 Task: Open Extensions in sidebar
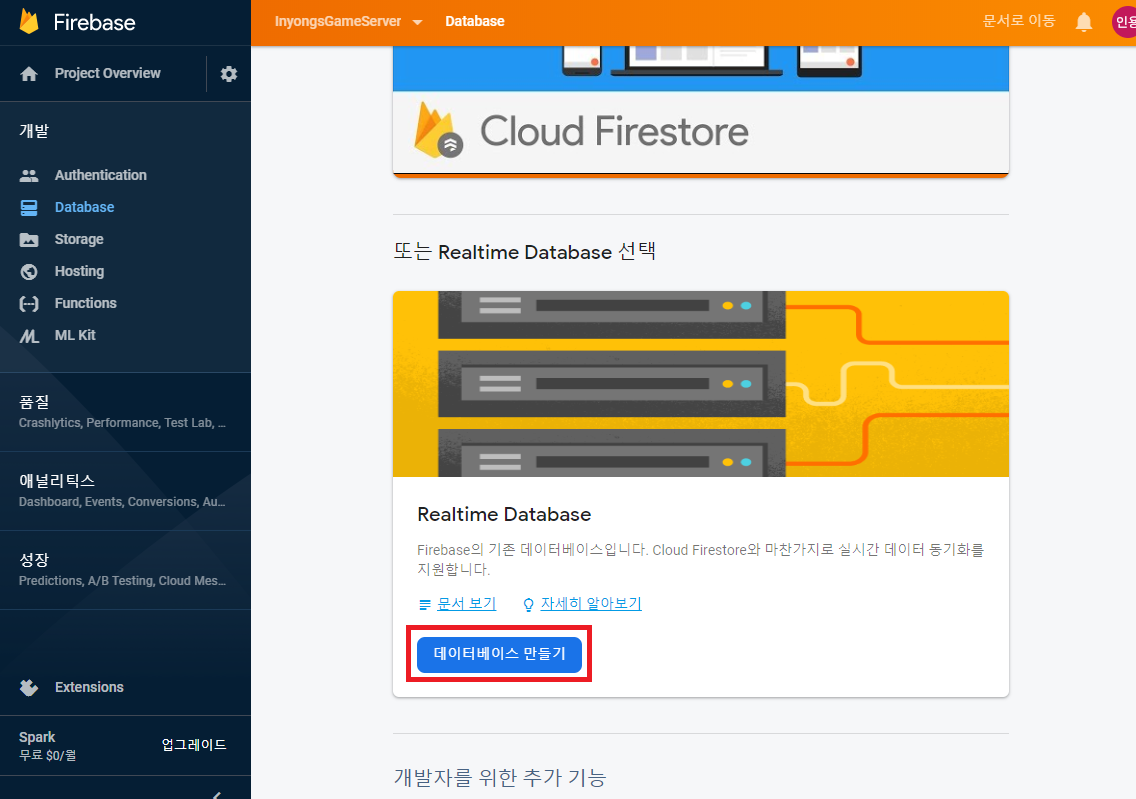(89, 687)
